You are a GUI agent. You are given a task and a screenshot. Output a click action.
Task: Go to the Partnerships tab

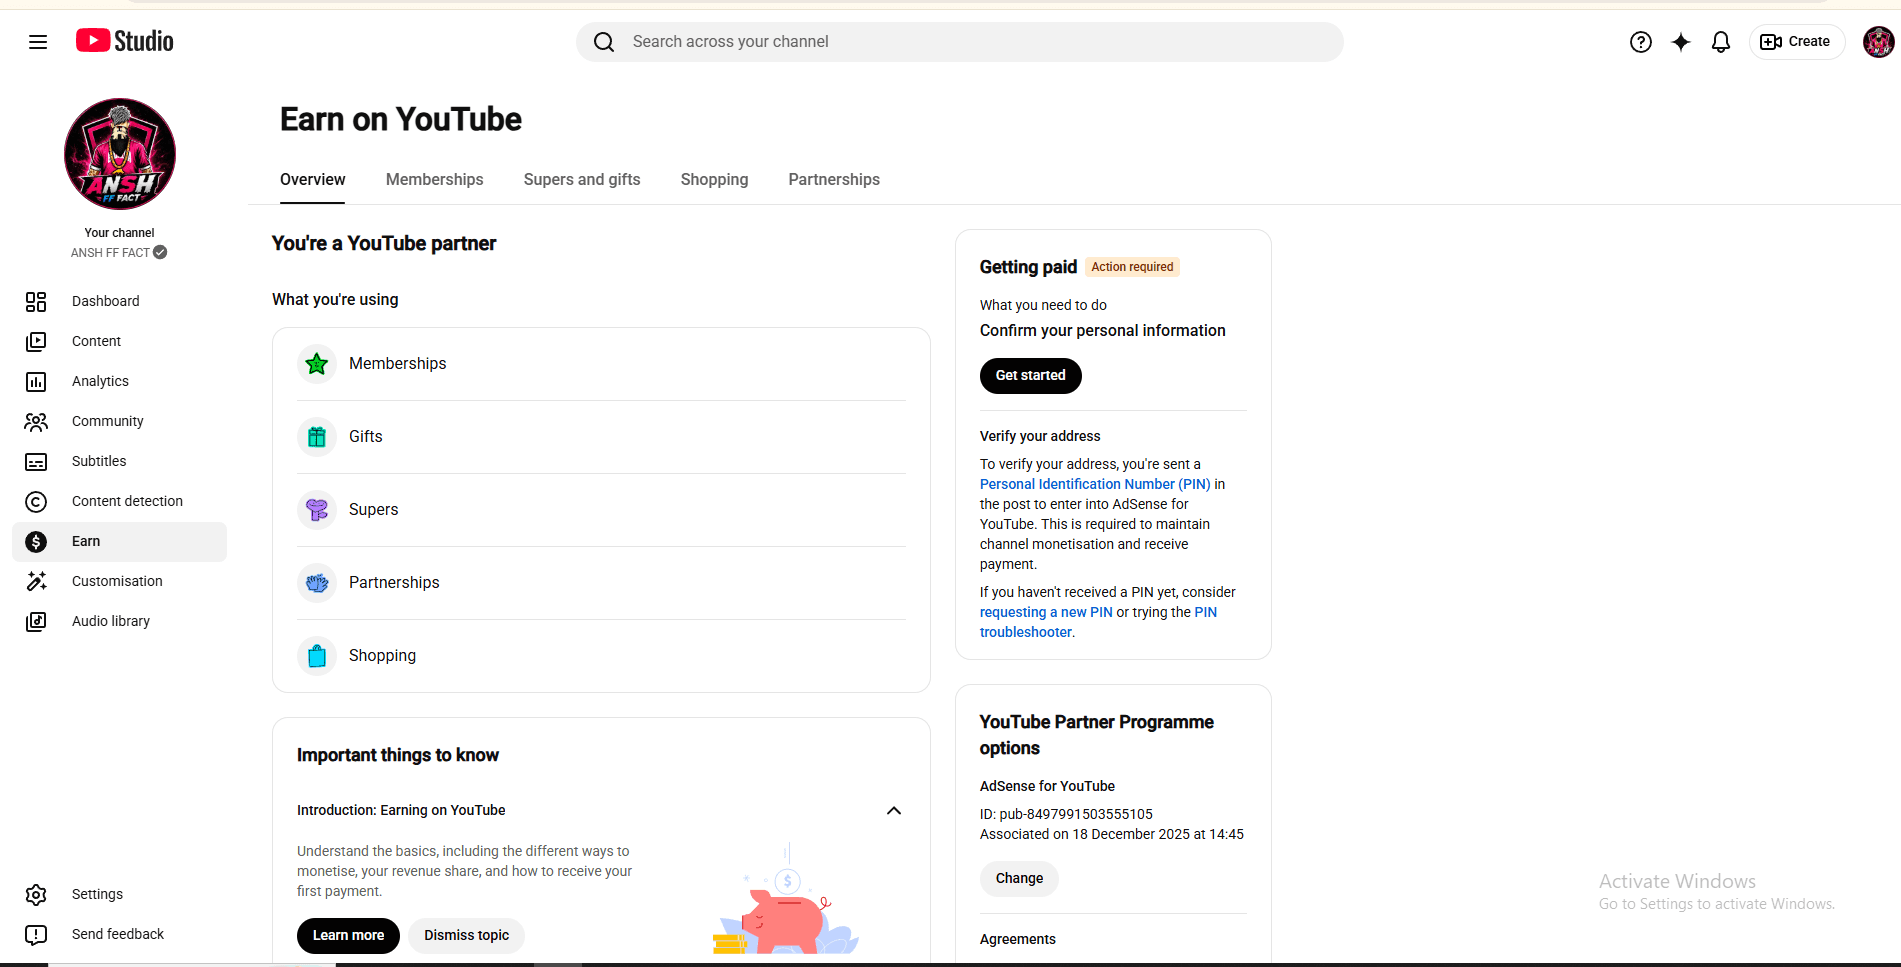click(x=834, y=179)
